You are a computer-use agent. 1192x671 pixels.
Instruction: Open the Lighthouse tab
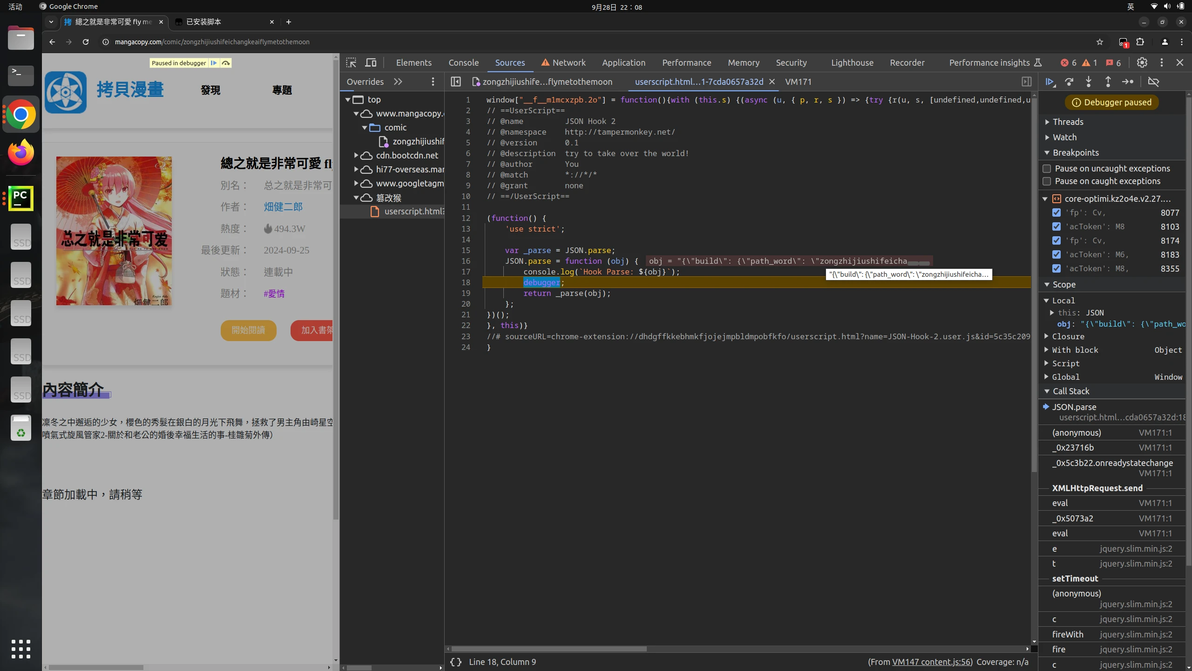pyautogui.click(x=852, y=62)
